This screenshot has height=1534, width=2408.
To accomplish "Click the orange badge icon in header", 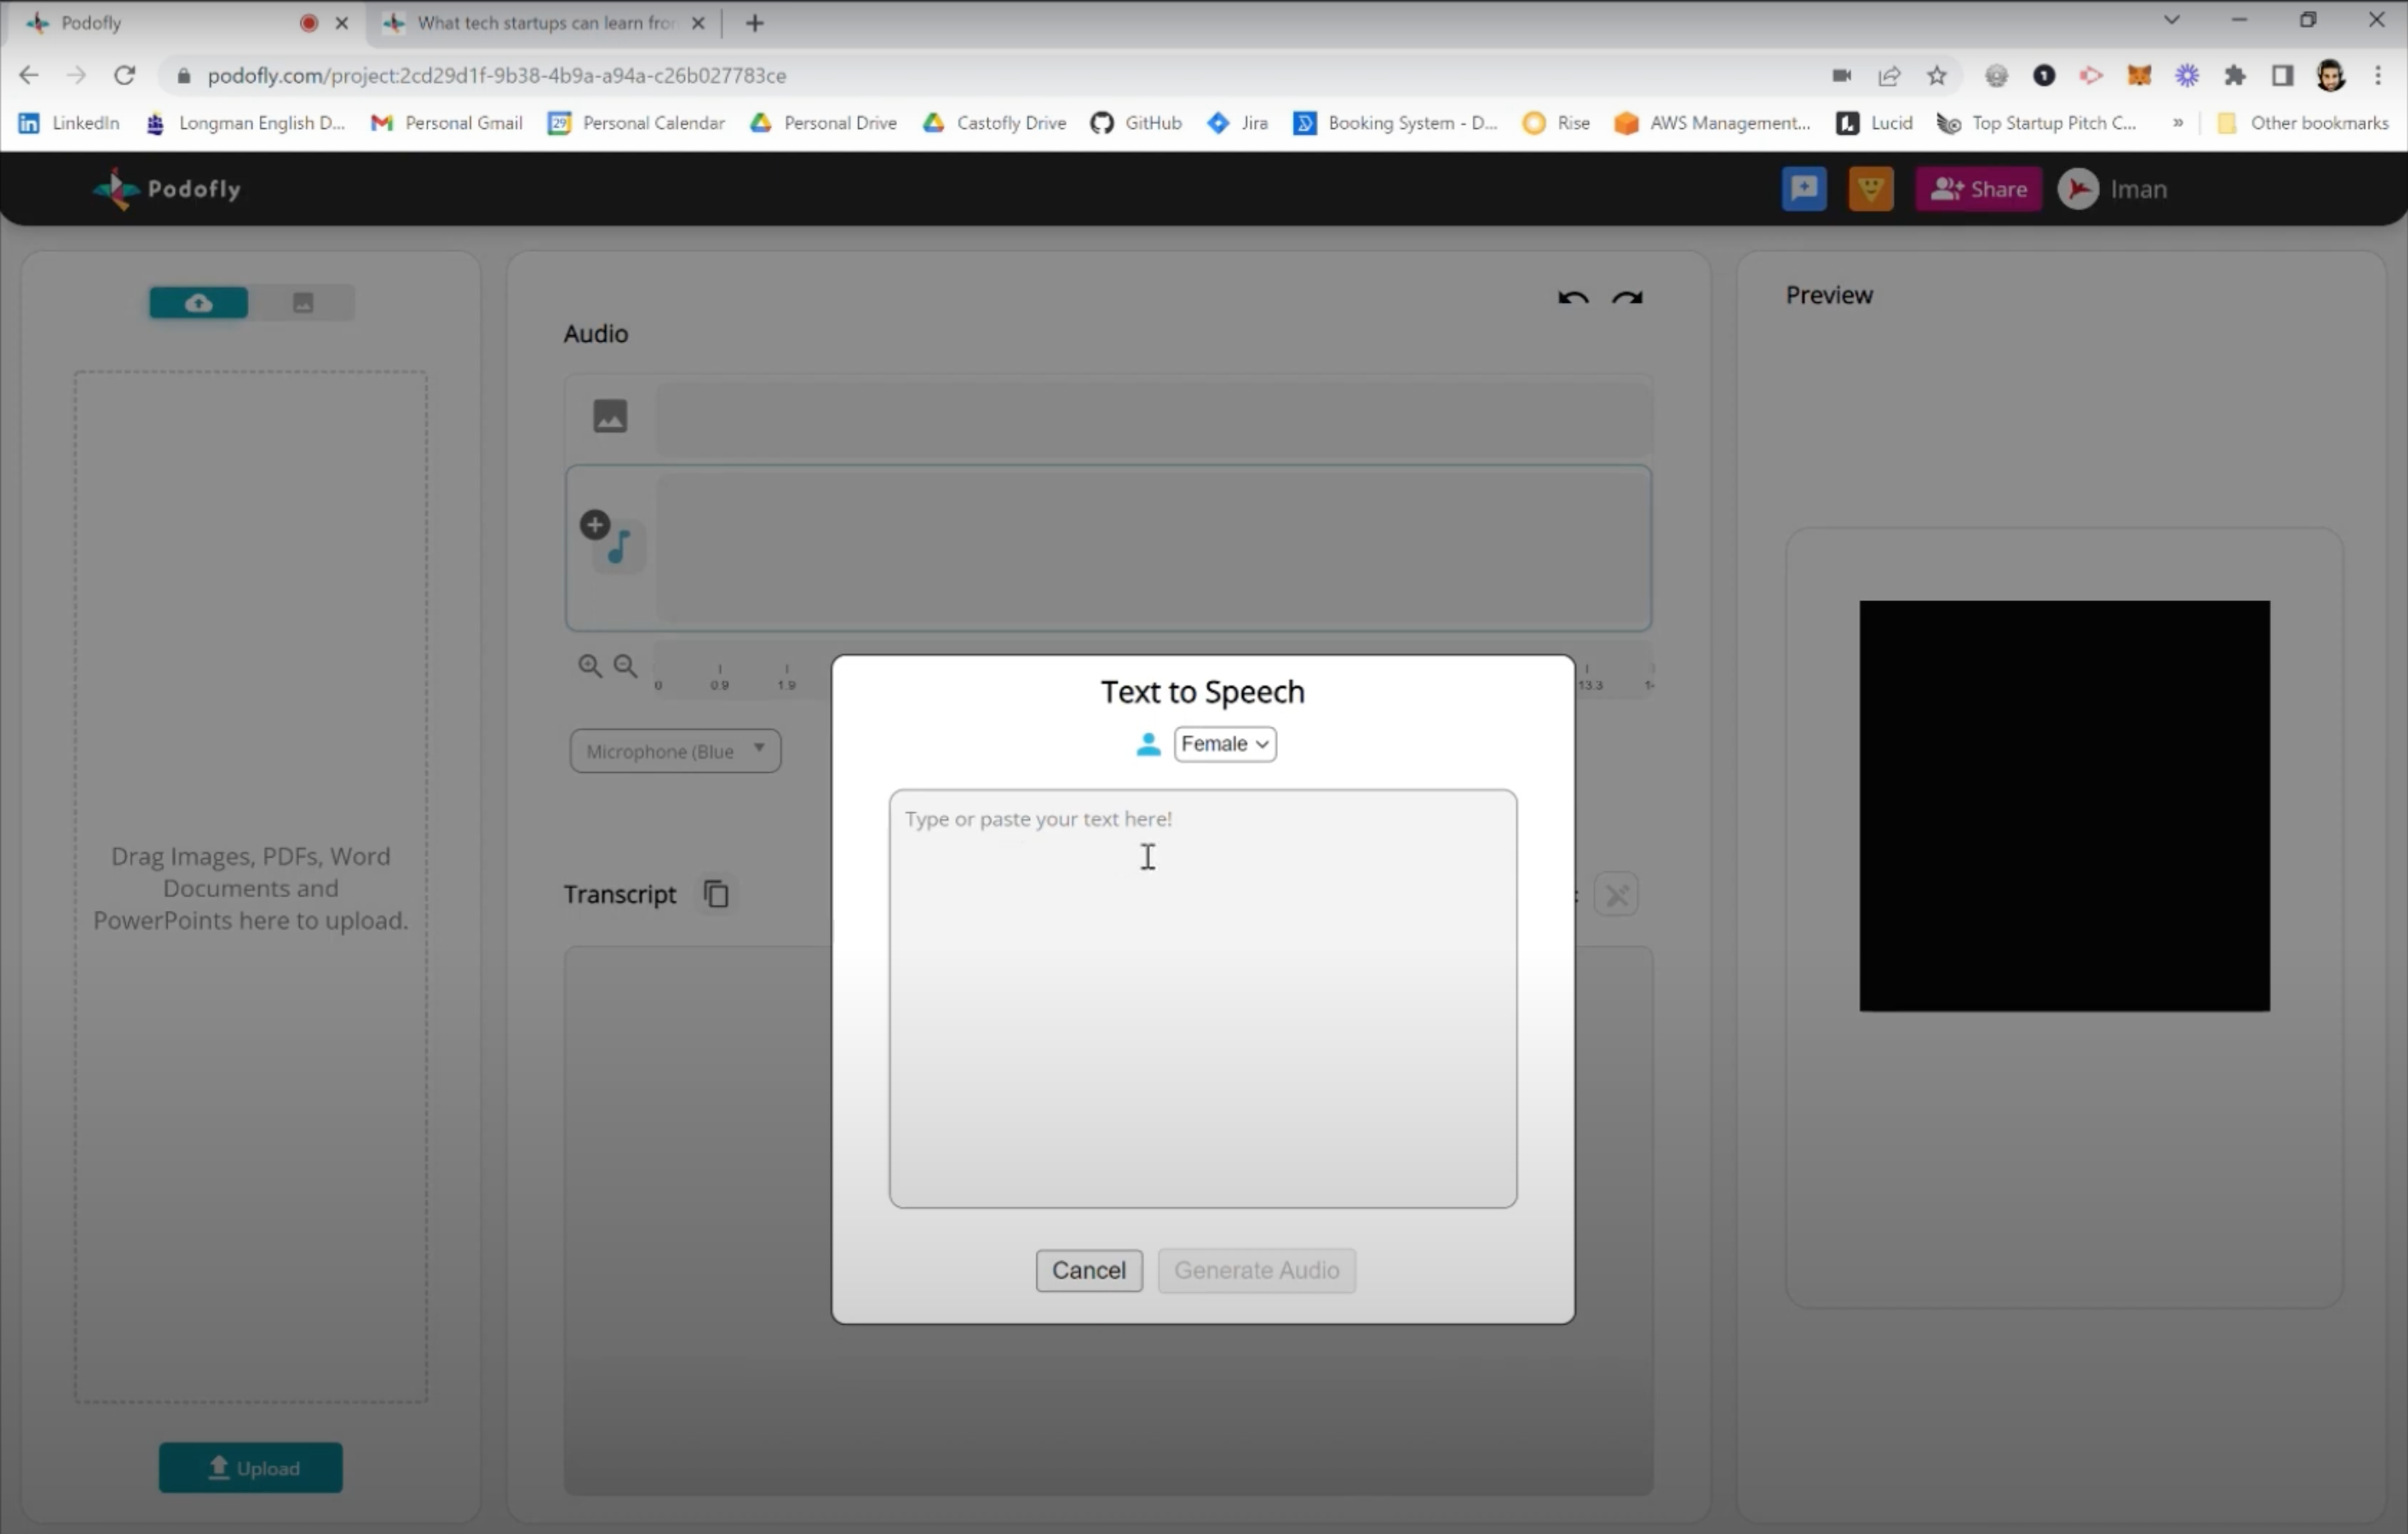I will tap(1870, 189).
